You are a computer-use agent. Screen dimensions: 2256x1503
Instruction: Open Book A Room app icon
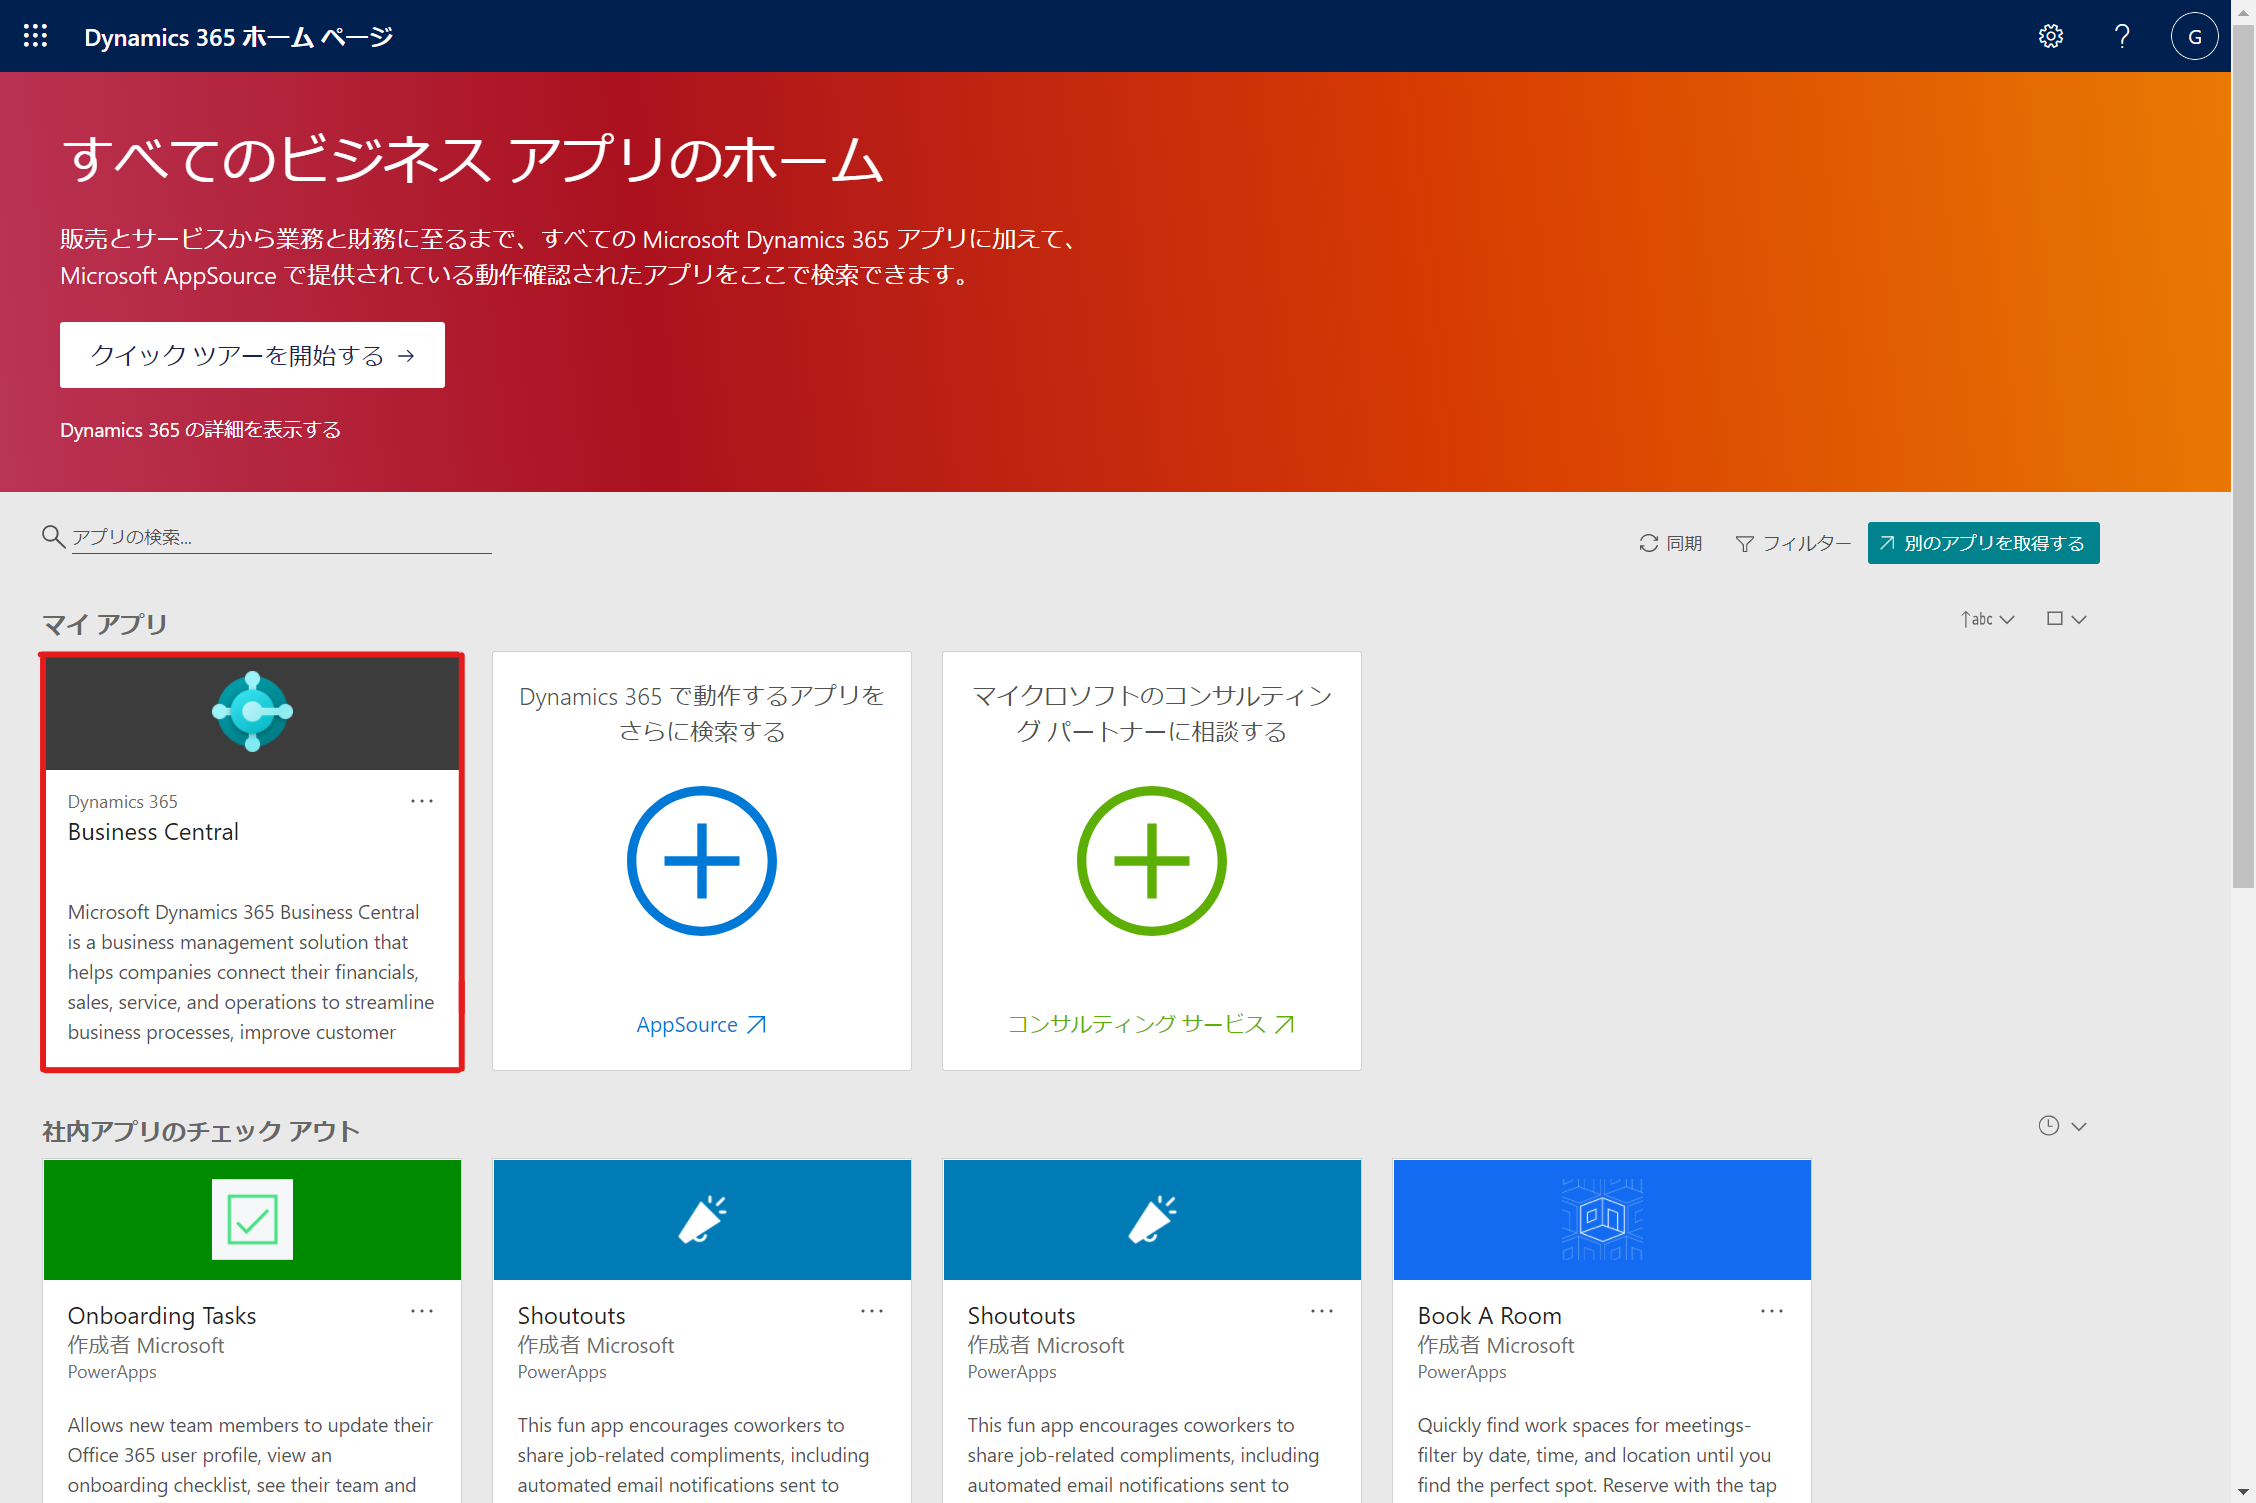click(1602, 1219)
